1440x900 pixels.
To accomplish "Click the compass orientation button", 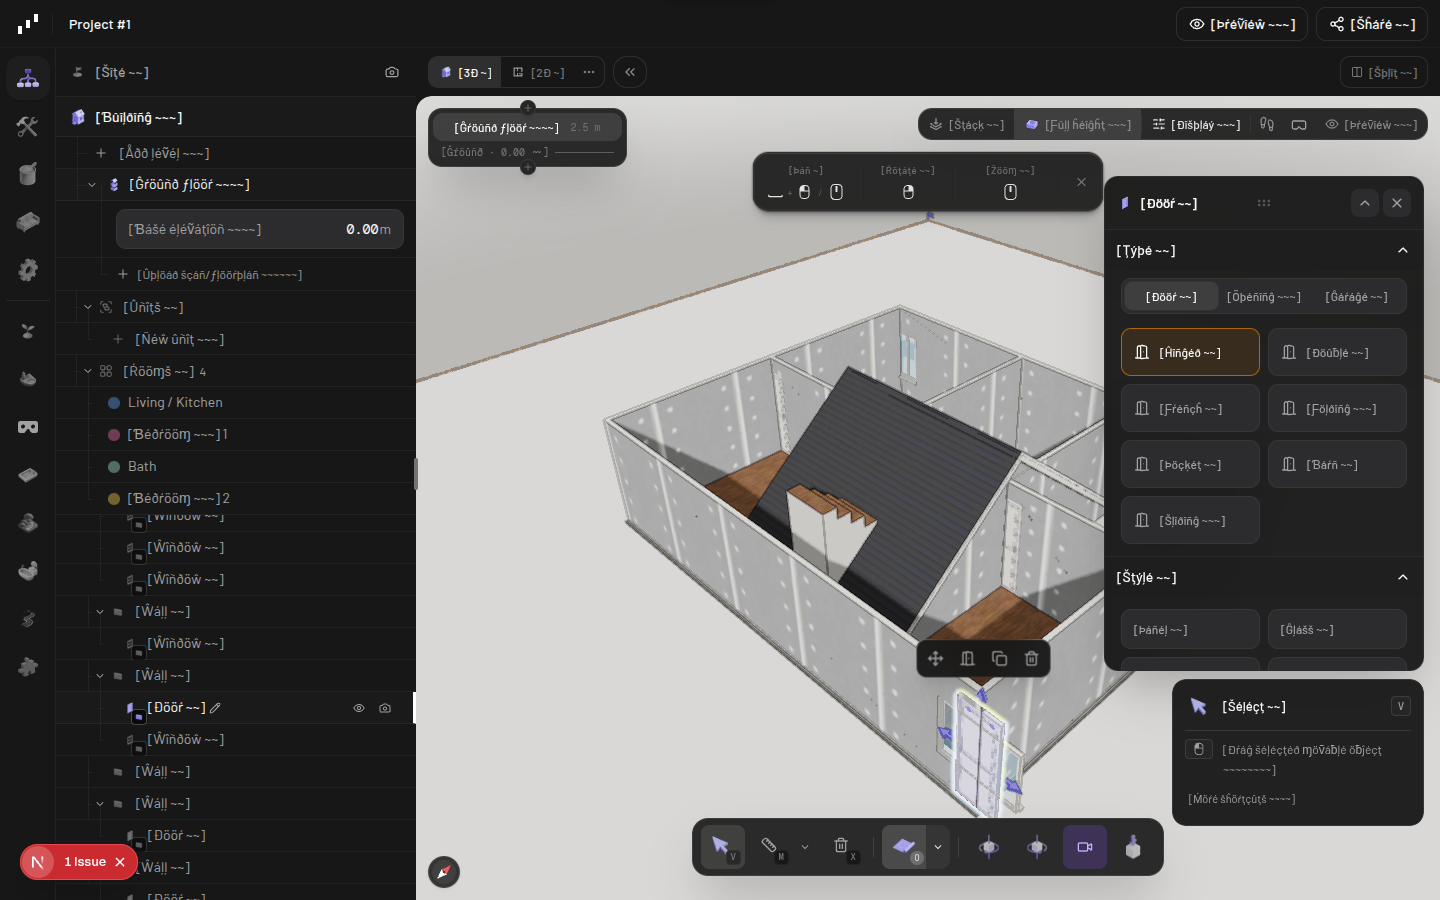I will click(444, 872).
